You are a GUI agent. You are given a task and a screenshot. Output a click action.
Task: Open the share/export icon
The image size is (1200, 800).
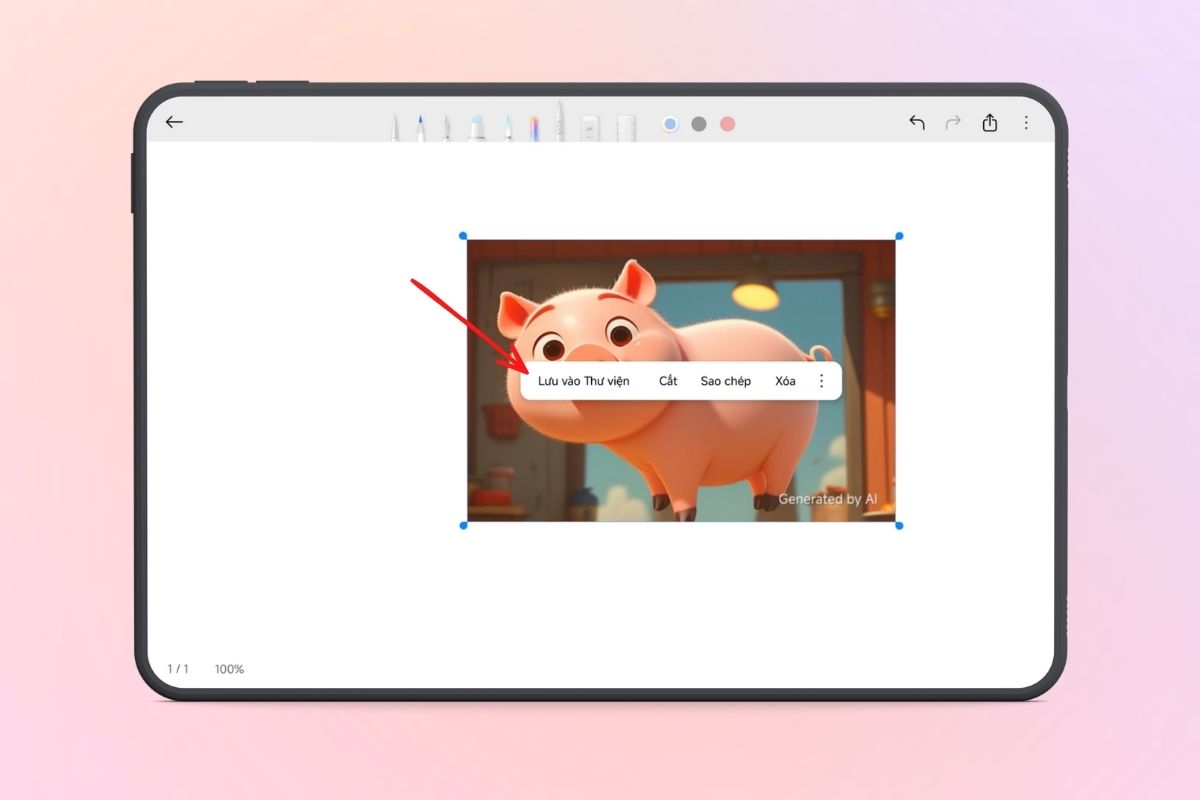tap(990, 123)
